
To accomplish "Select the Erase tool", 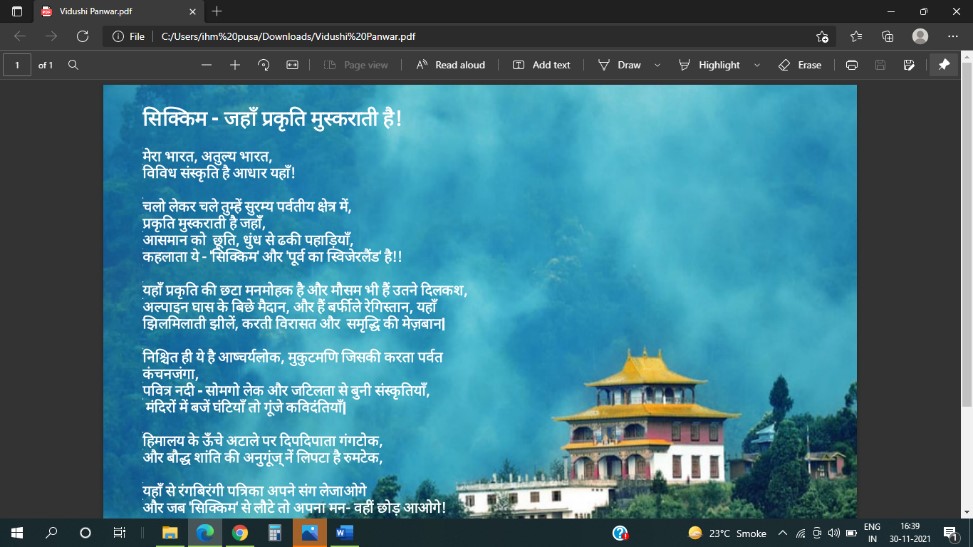I will (x=800, y=65).
